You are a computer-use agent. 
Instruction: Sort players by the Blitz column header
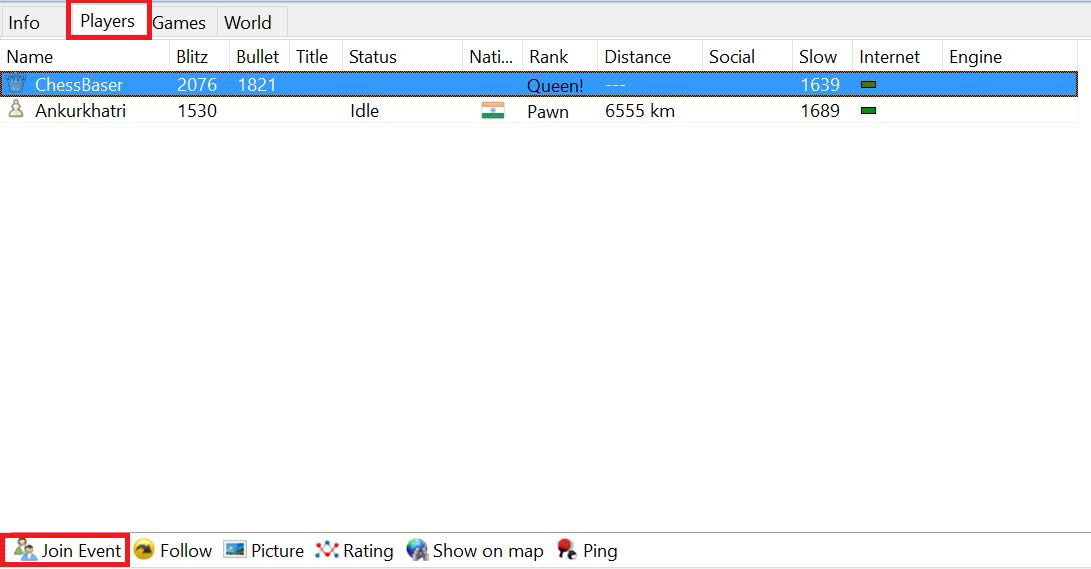[192, 57]
